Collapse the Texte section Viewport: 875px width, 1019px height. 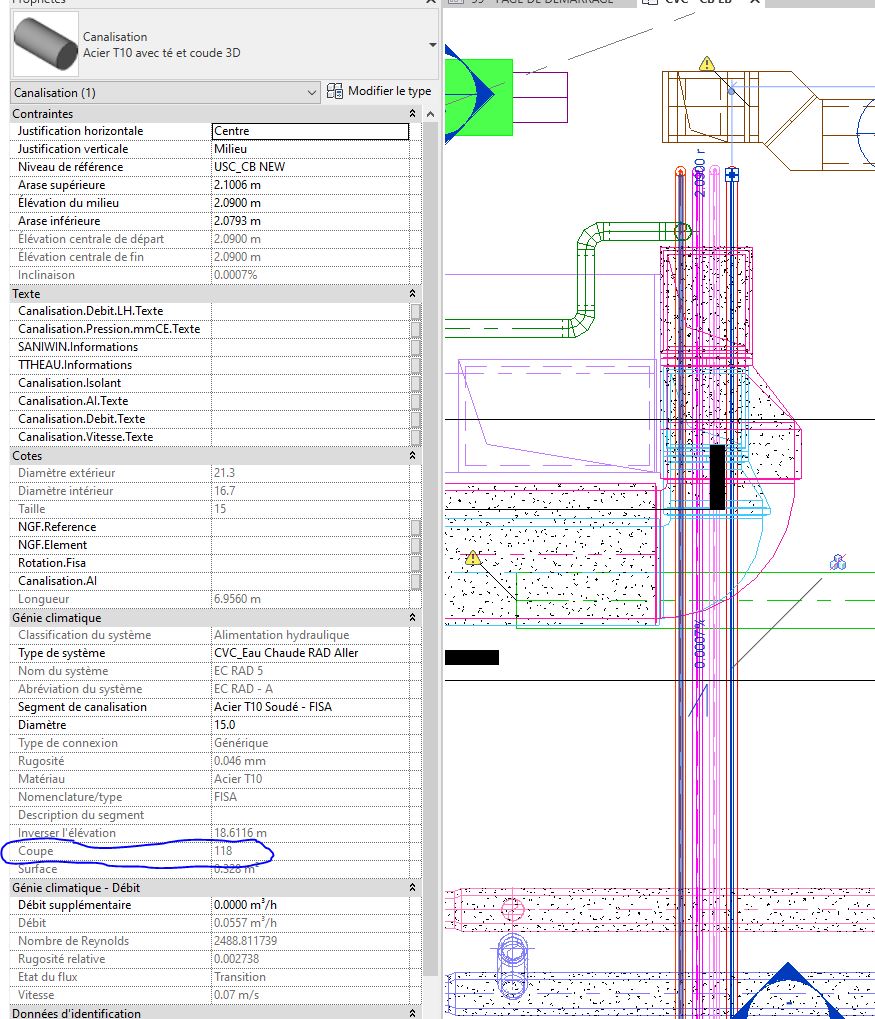(x=413, y=294)
